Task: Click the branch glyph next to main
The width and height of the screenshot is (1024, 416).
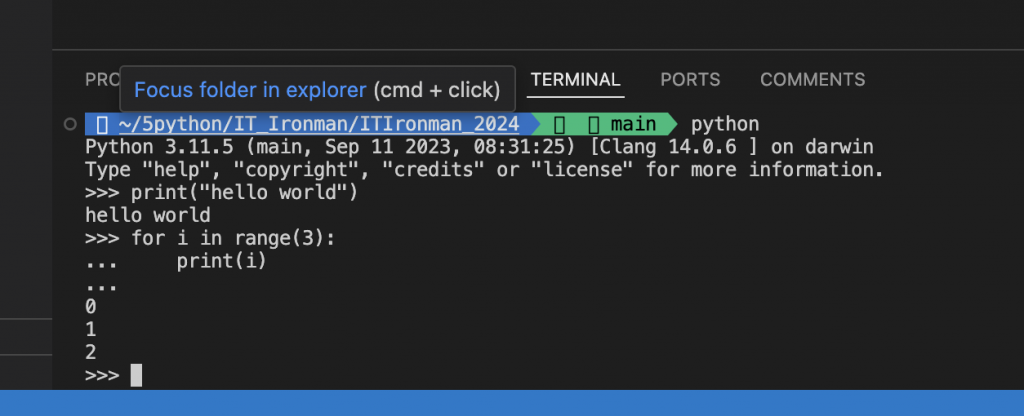Action: click(x=593, y=124)
